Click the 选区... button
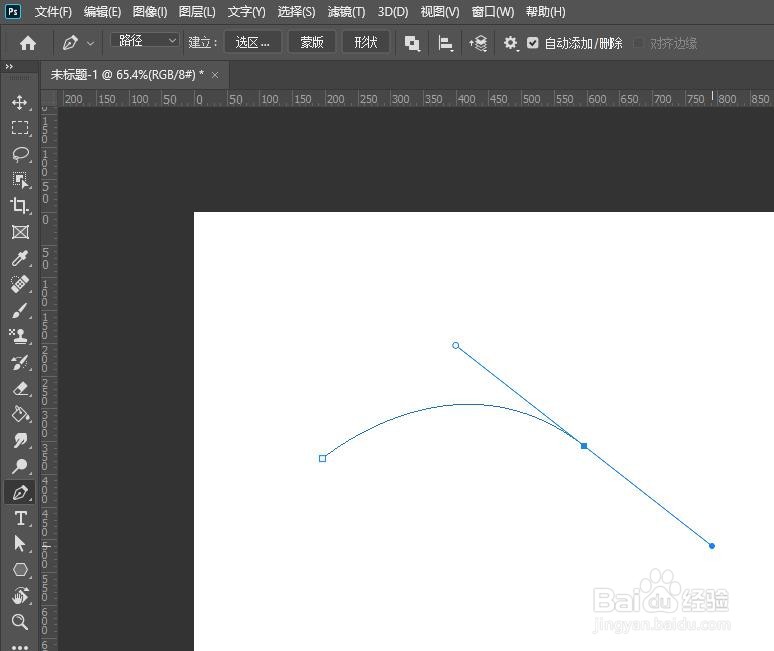This screenshot has height=651, width=774. click(253, 42)
